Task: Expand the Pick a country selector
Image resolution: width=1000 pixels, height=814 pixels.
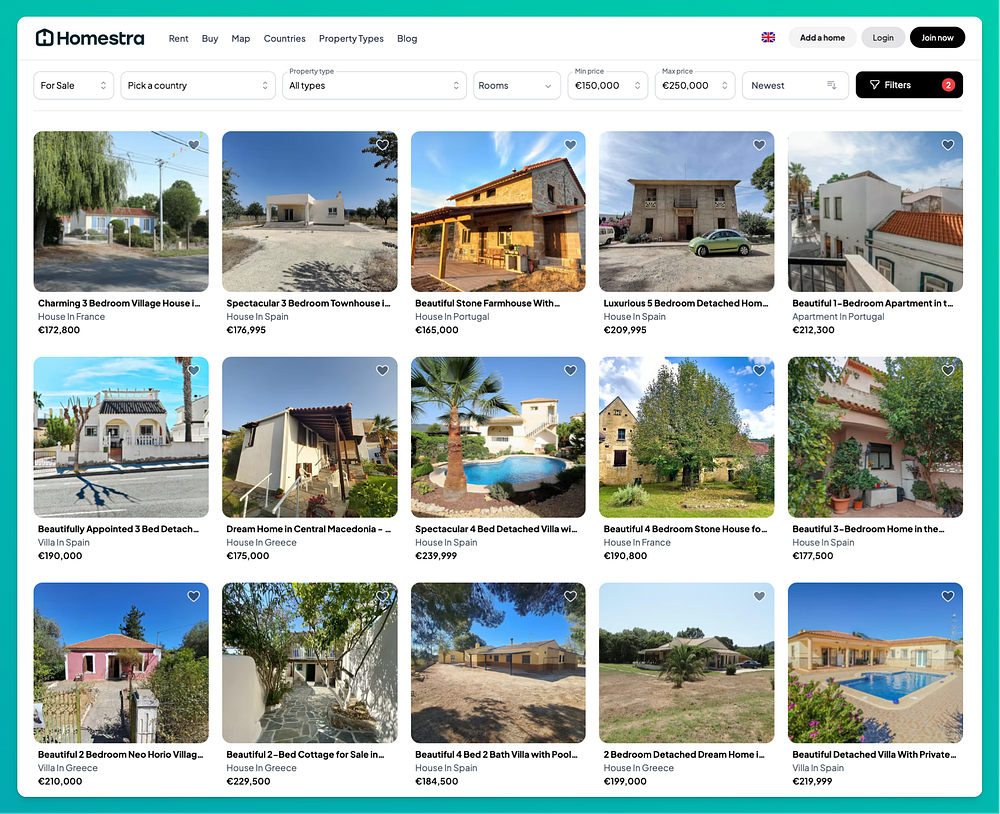Action: 198,85
